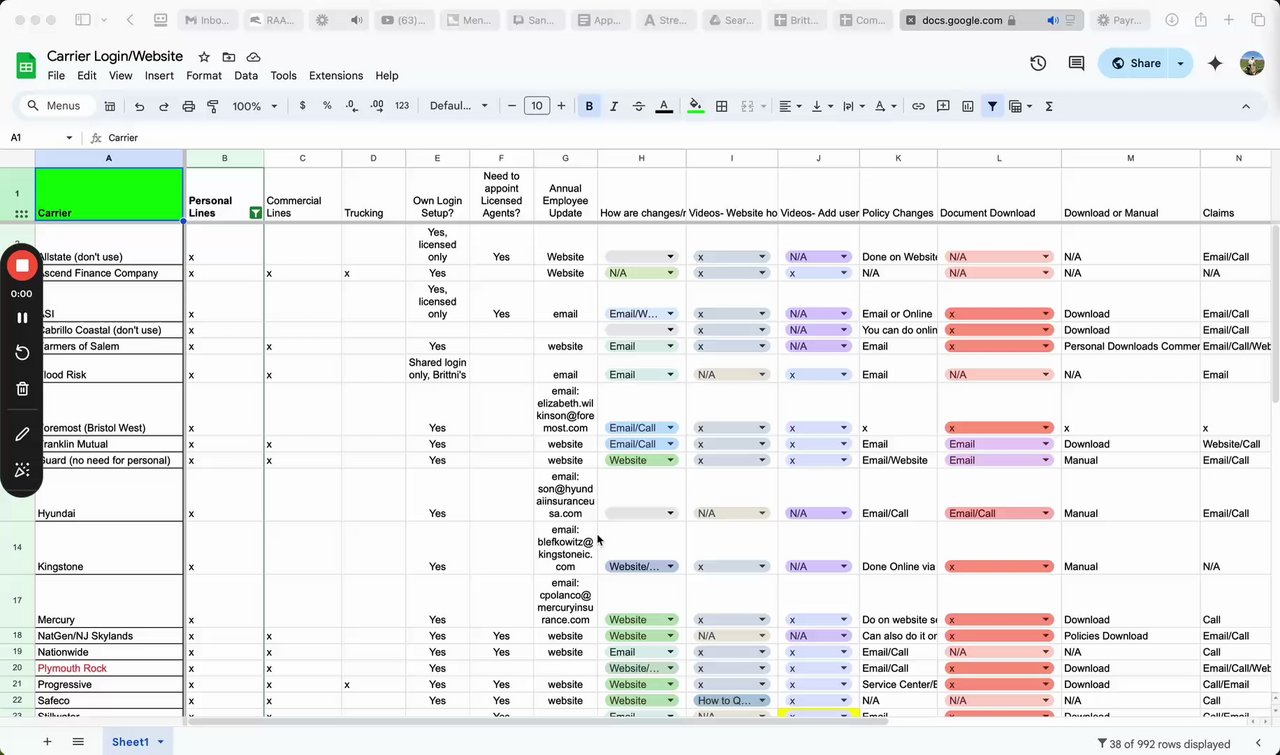This screenshot has height=755, width=1280.
Task: Click the Print icon
Action: point(187,106)
